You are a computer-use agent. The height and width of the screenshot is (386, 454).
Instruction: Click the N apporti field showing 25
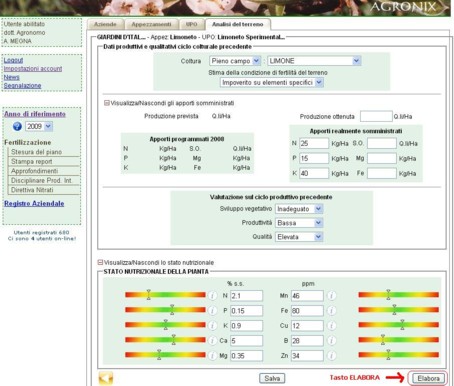click(314, 144)
